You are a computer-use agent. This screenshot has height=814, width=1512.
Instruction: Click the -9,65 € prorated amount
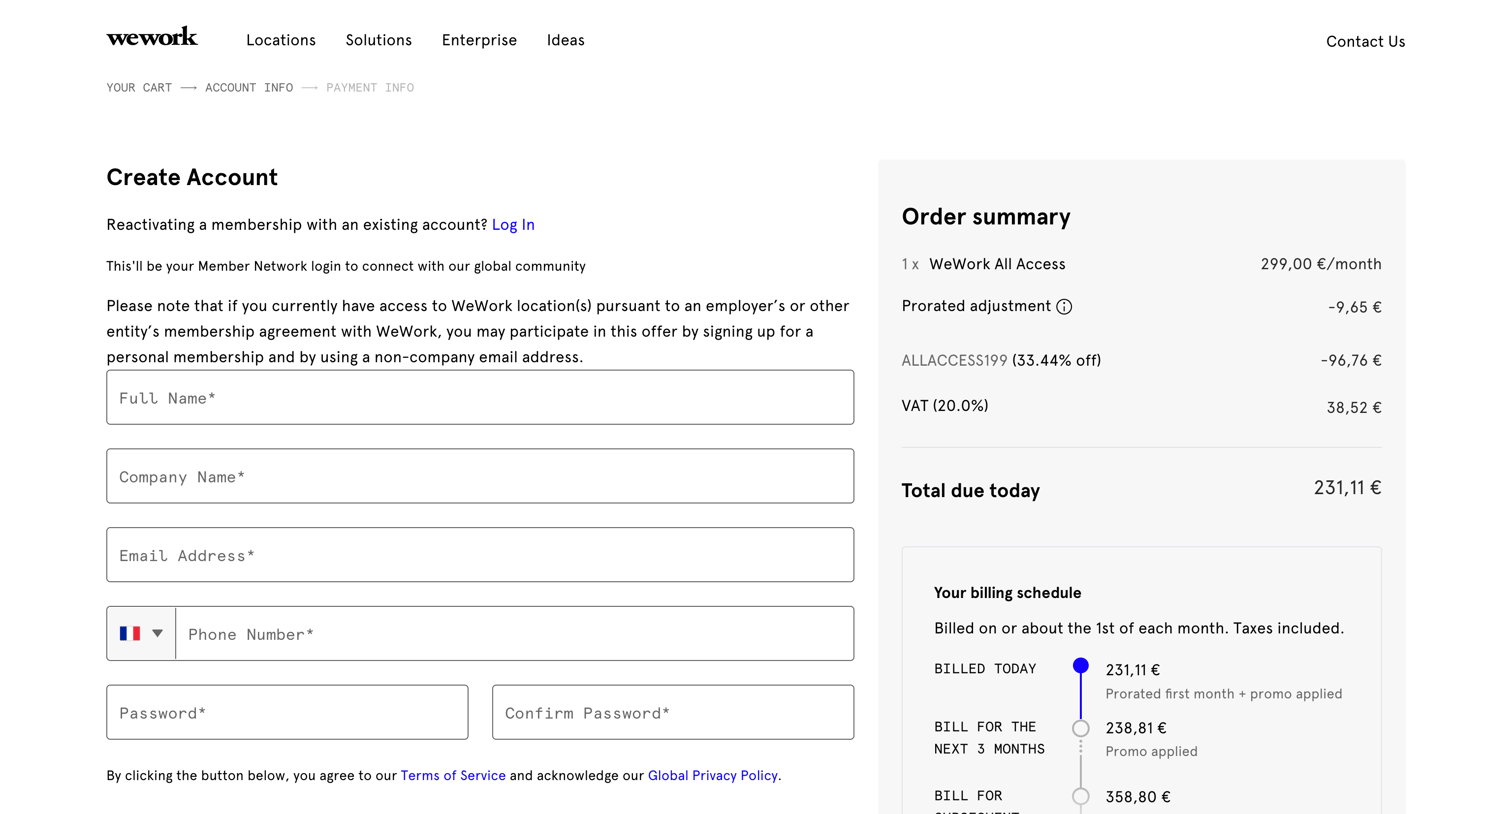pyautogui.click(x=1355, y=308)
